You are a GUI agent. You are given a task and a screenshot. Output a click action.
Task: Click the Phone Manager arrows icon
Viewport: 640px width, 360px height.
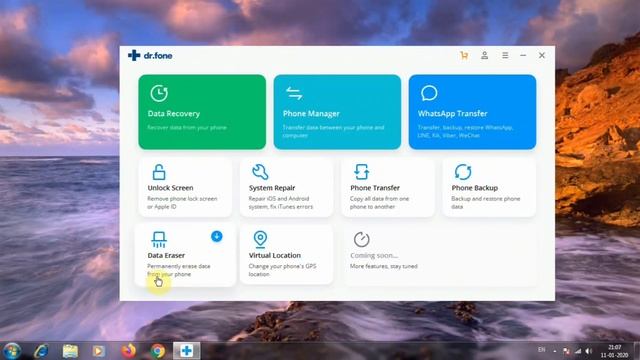point(294,93)
